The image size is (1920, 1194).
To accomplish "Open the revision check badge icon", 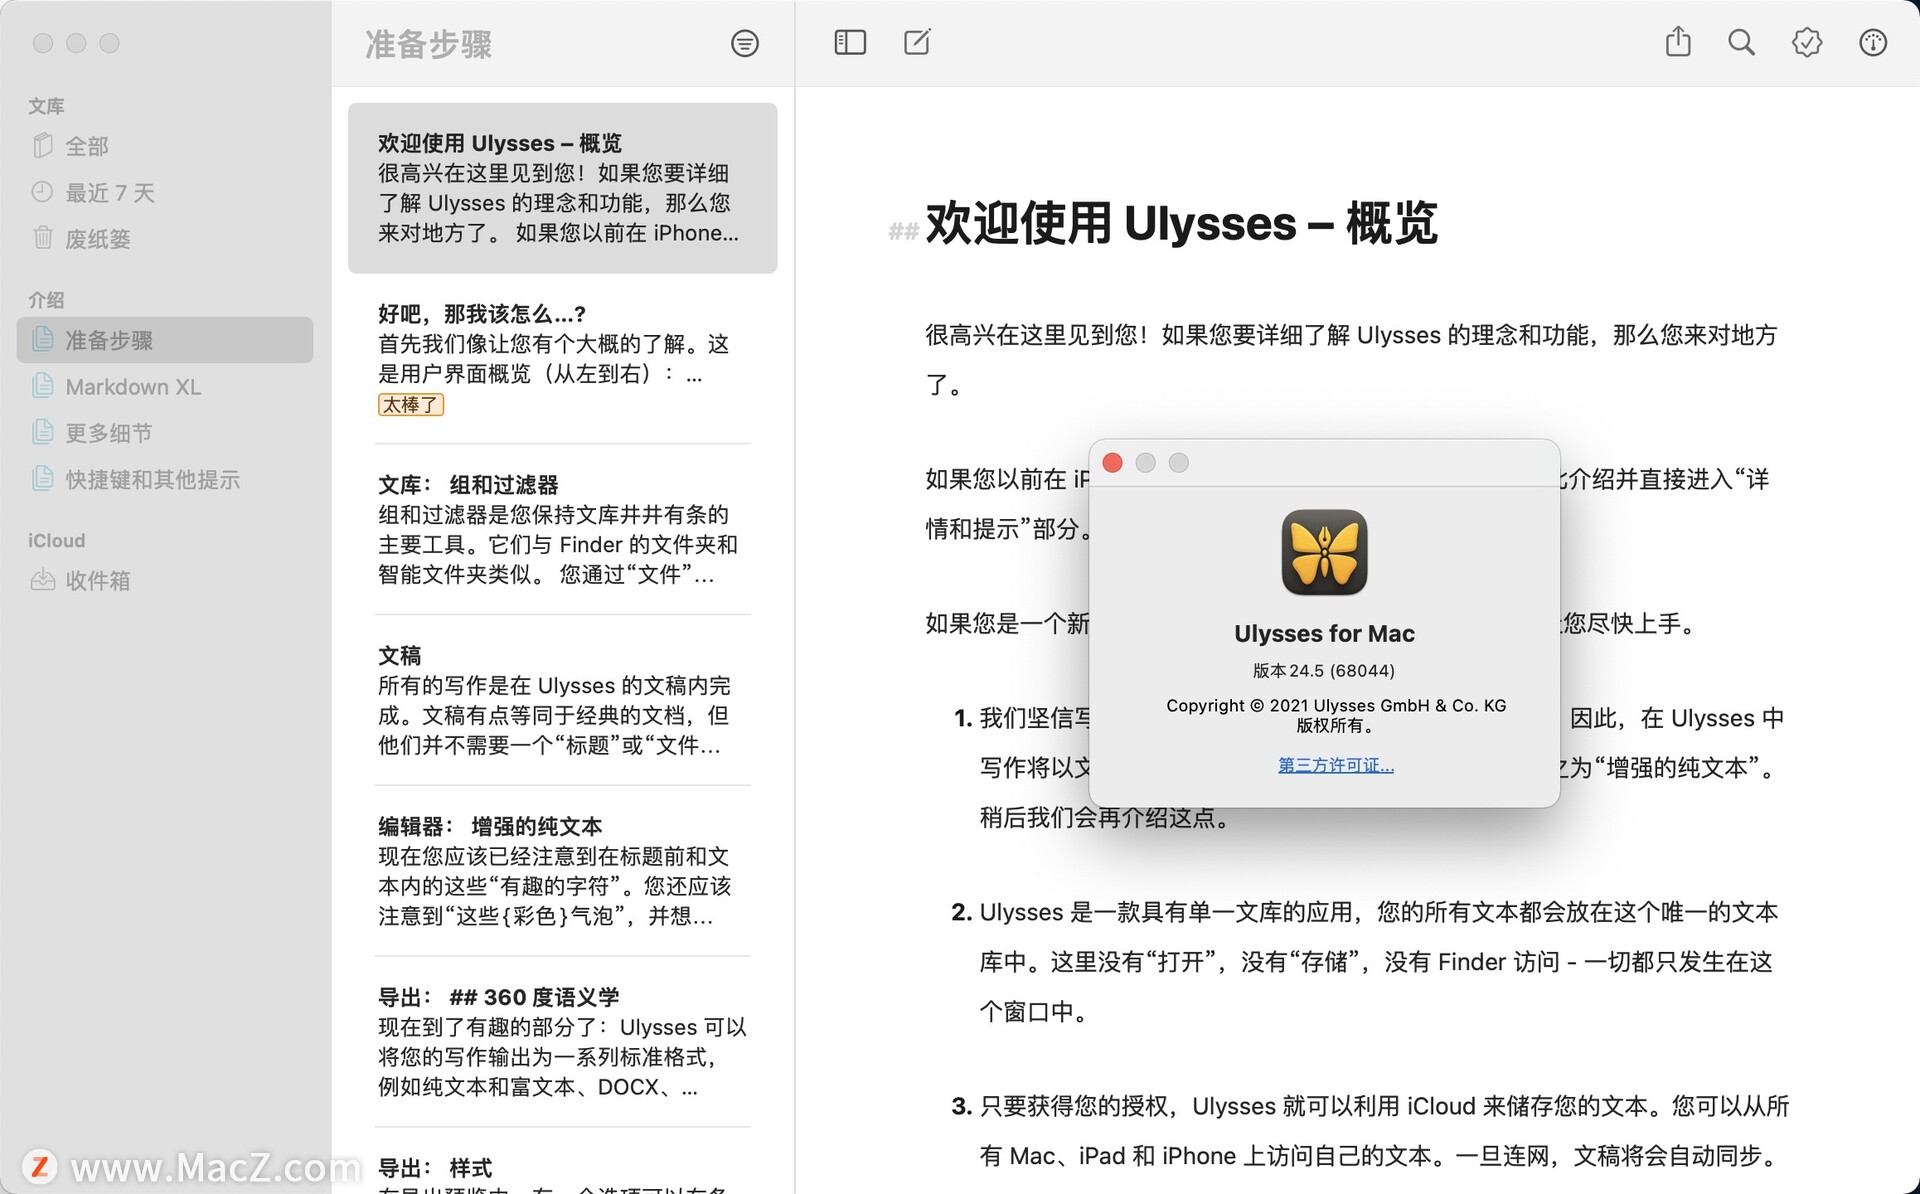I will (x=1807, y=42).
